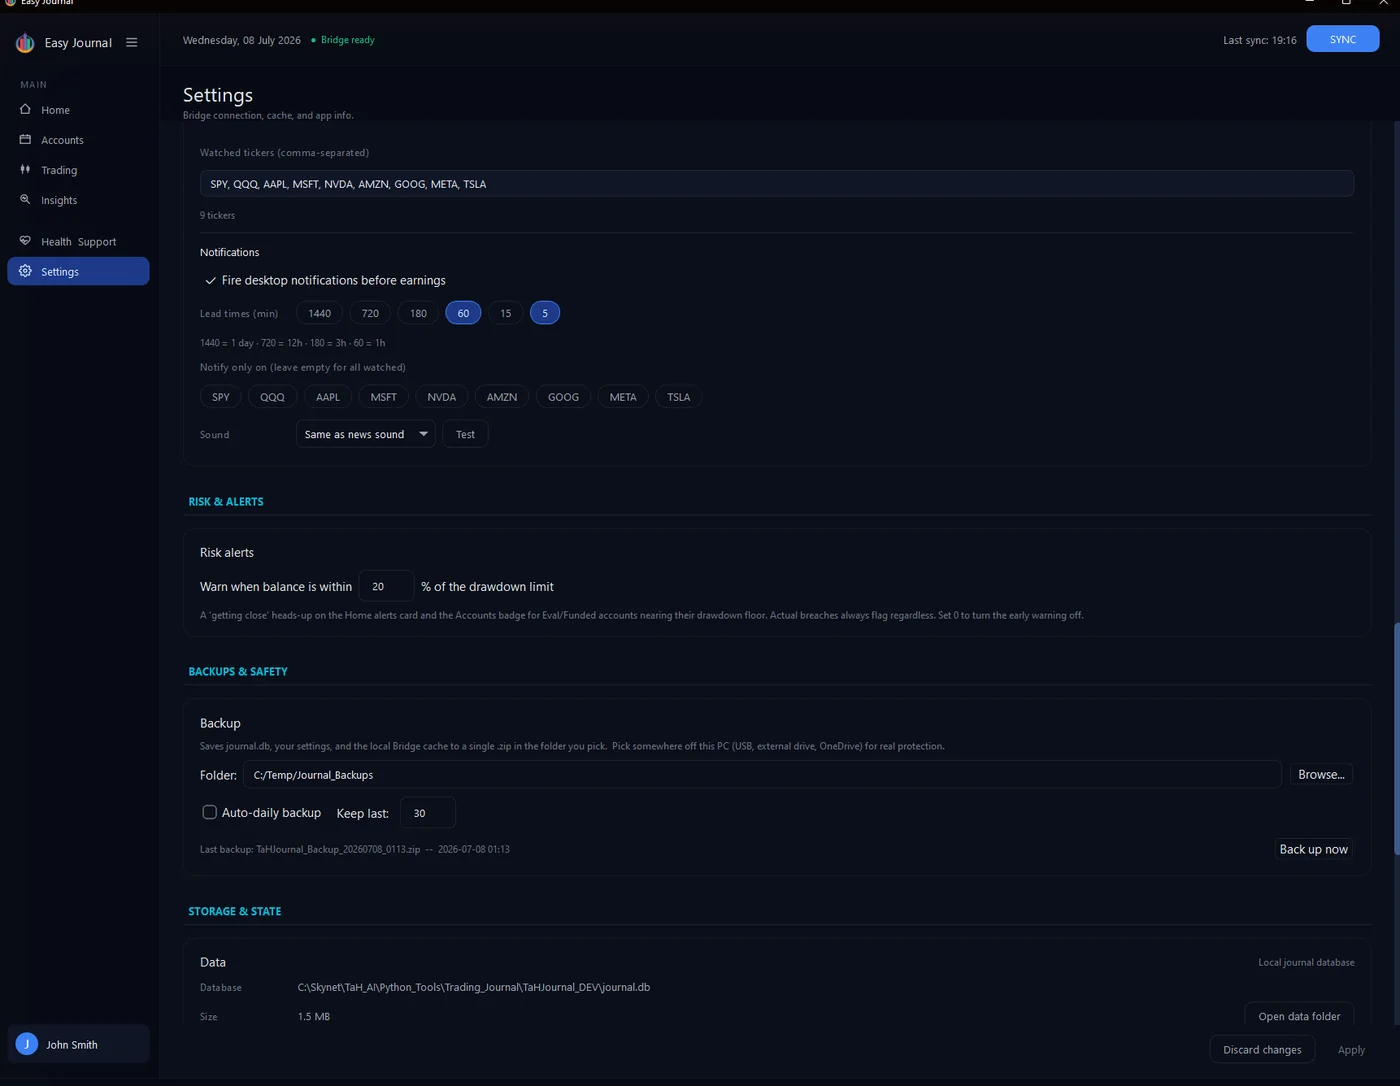Open the Trading section
This screenshot has width=1400, height=1086.
(x=78, y=170)
